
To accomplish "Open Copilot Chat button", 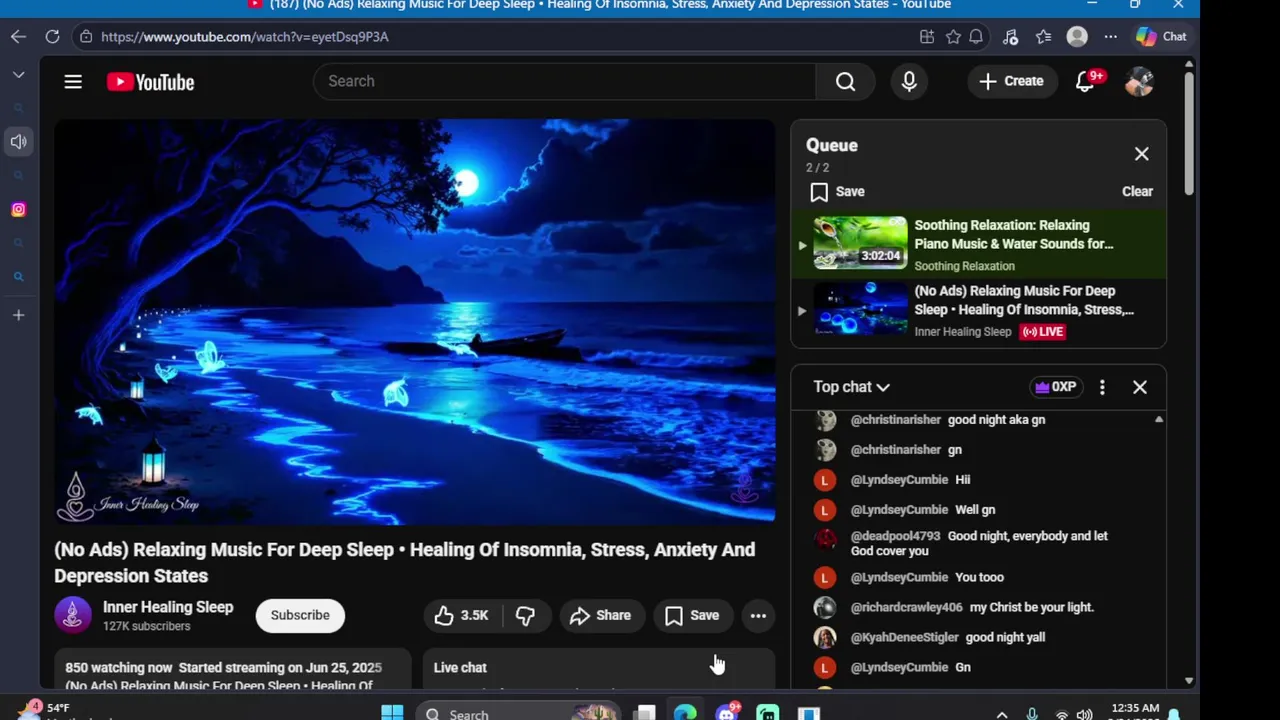I will pos(1161,36).
